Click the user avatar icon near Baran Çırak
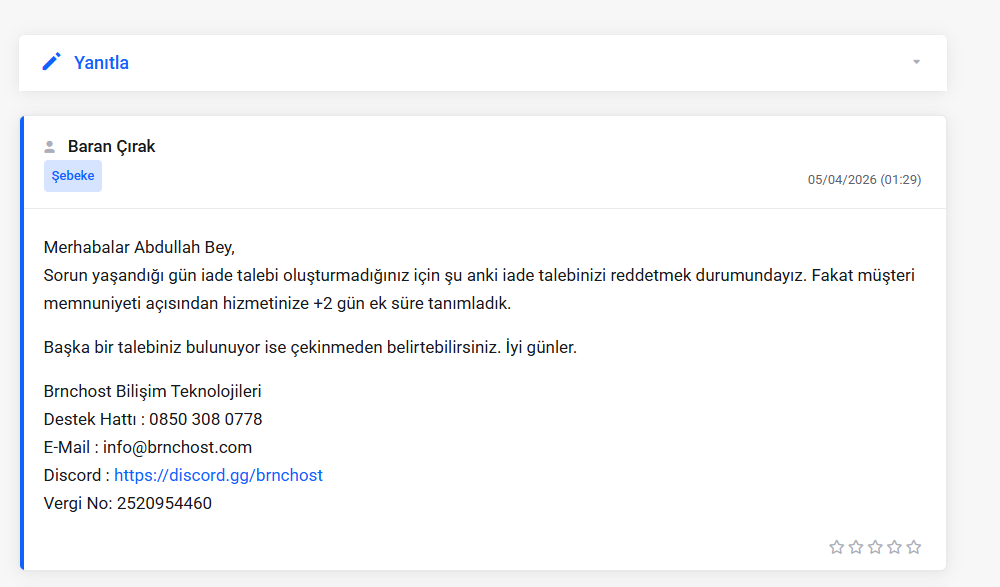The image size is (1000, 587). click(50, 147)
